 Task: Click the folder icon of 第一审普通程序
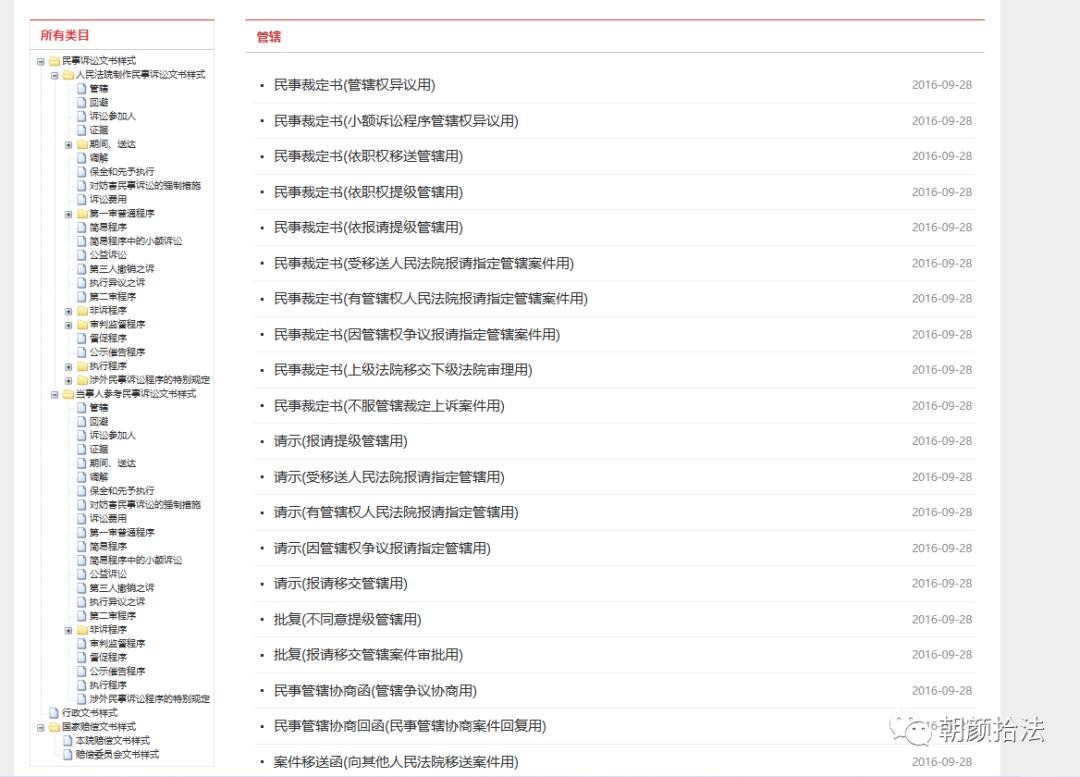point(82,214)
